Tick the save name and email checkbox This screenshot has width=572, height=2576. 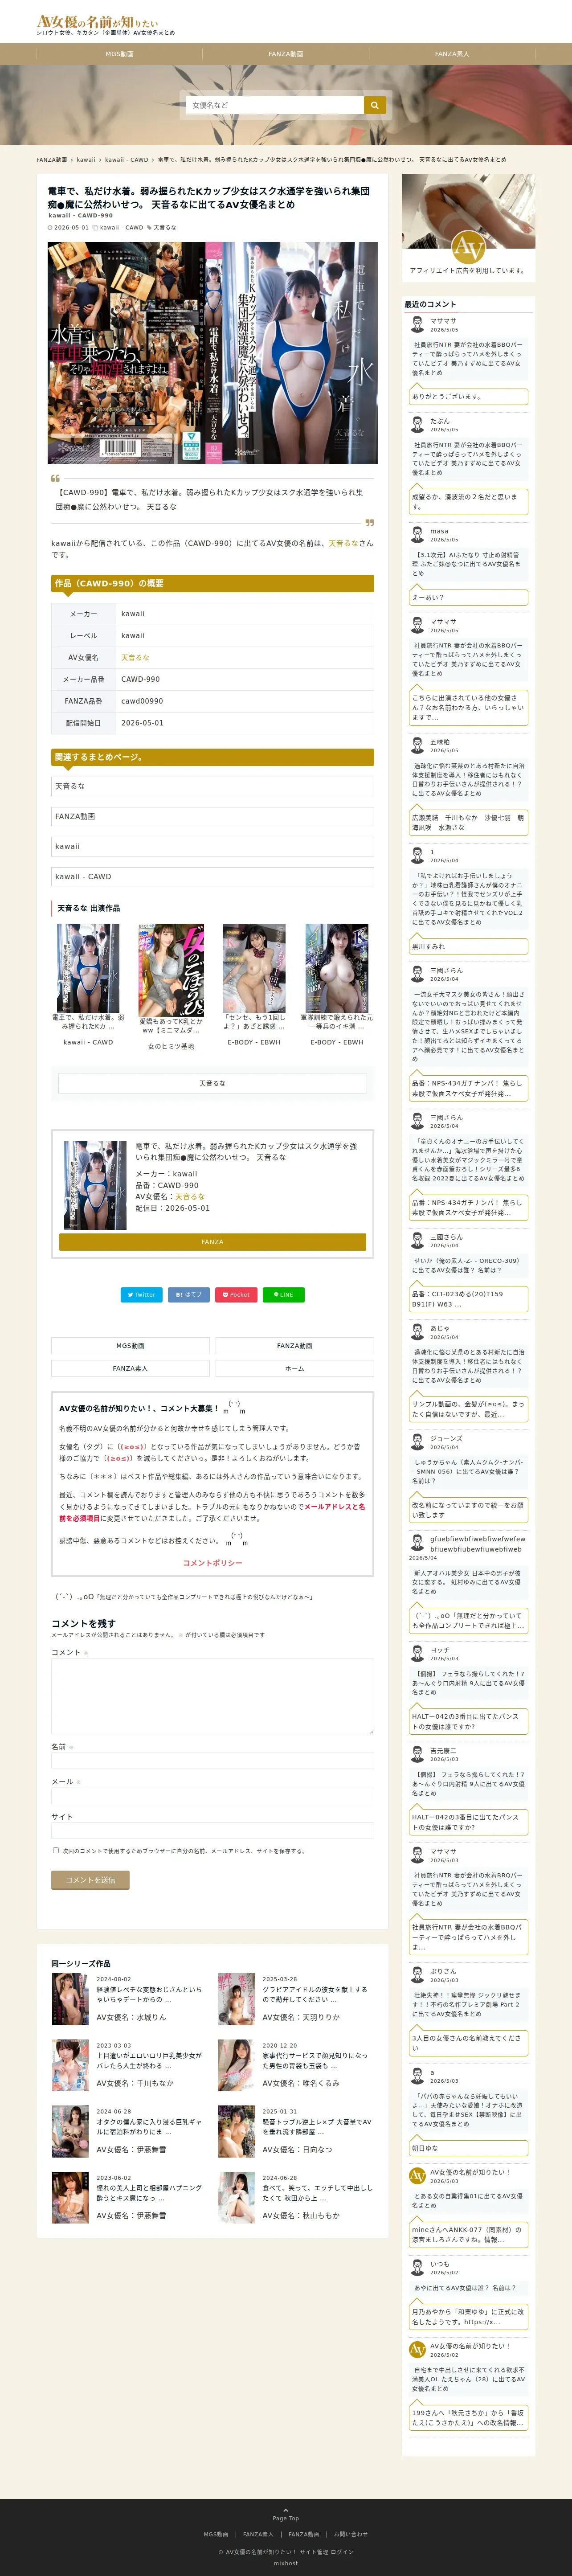(56, 1850)
